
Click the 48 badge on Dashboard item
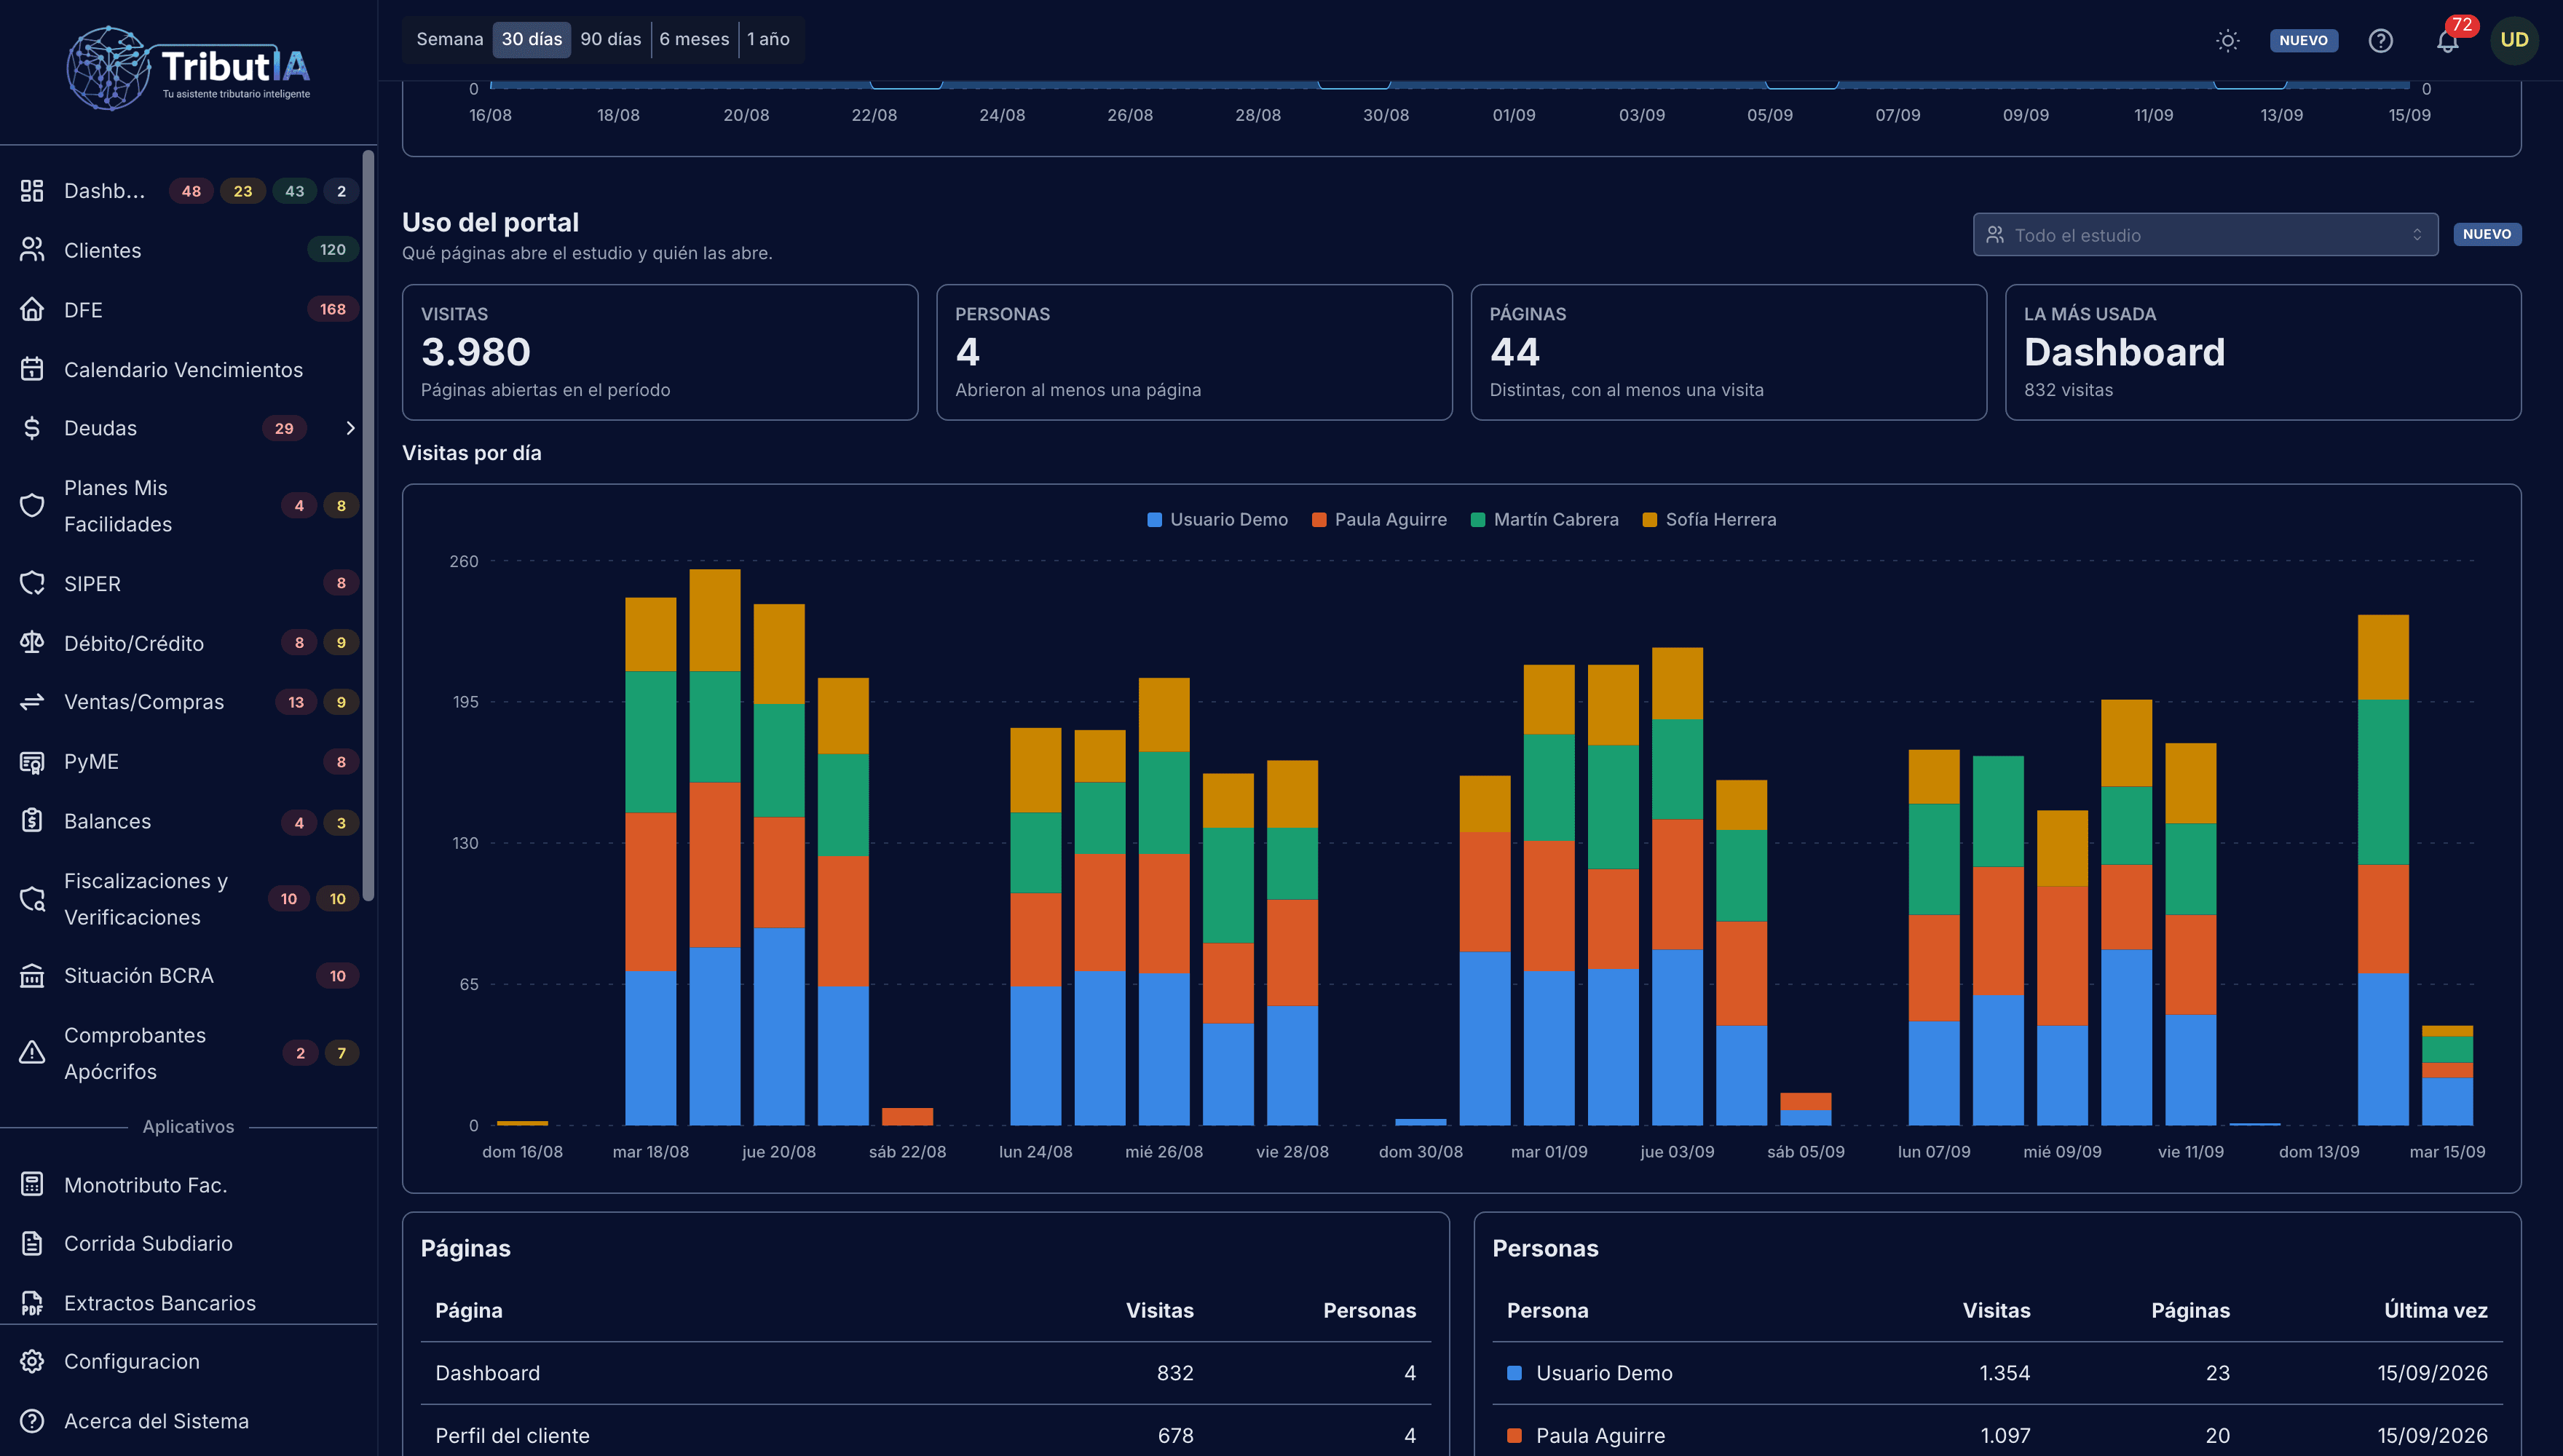(x=191, y=191)
